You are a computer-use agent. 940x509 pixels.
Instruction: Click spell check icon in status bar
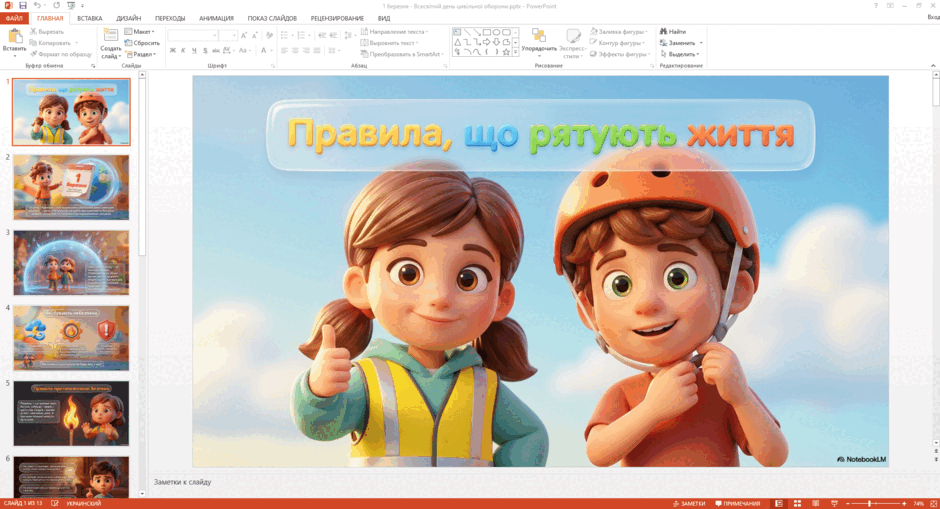point(55,504)
